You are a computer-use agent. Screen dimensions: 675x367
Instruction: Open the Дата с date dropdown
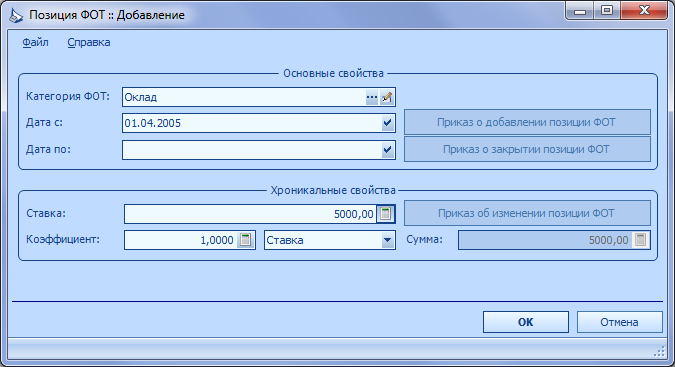pos(387,123)
